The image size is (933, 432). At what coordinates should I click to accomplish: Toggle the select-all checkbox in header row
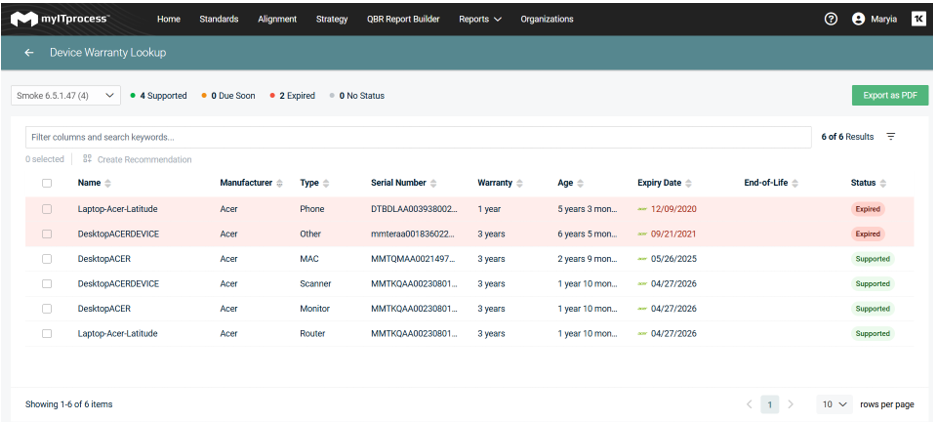click(47, 183)
